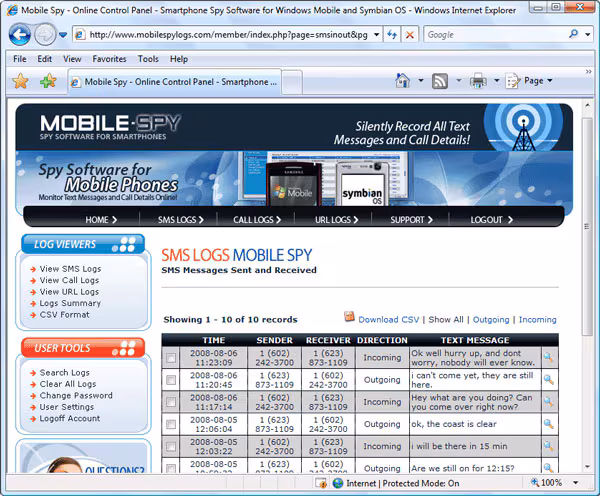View details magnifier for 'i can't come yet' message
The height and width of the screenshot is (496, 600).
549,380
